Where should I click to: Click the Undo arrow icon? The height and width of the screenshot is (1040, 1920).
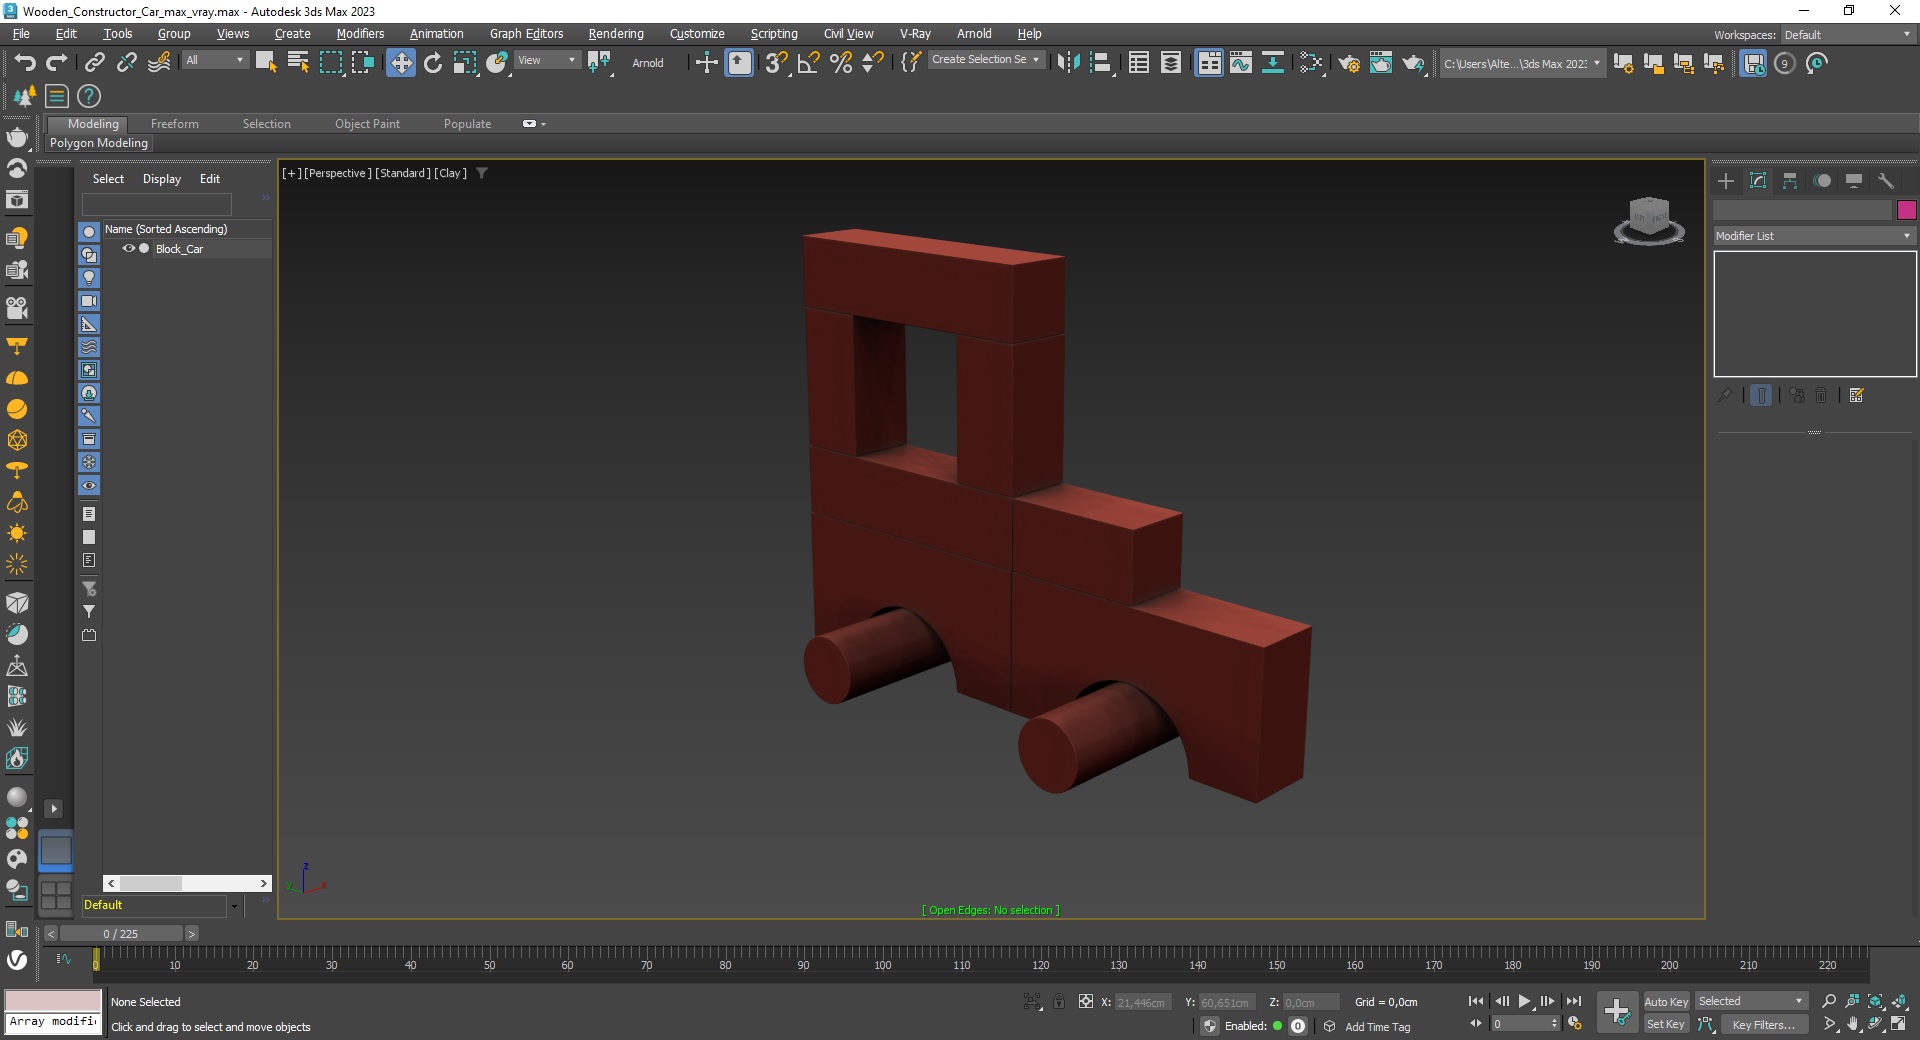(25, 63)
